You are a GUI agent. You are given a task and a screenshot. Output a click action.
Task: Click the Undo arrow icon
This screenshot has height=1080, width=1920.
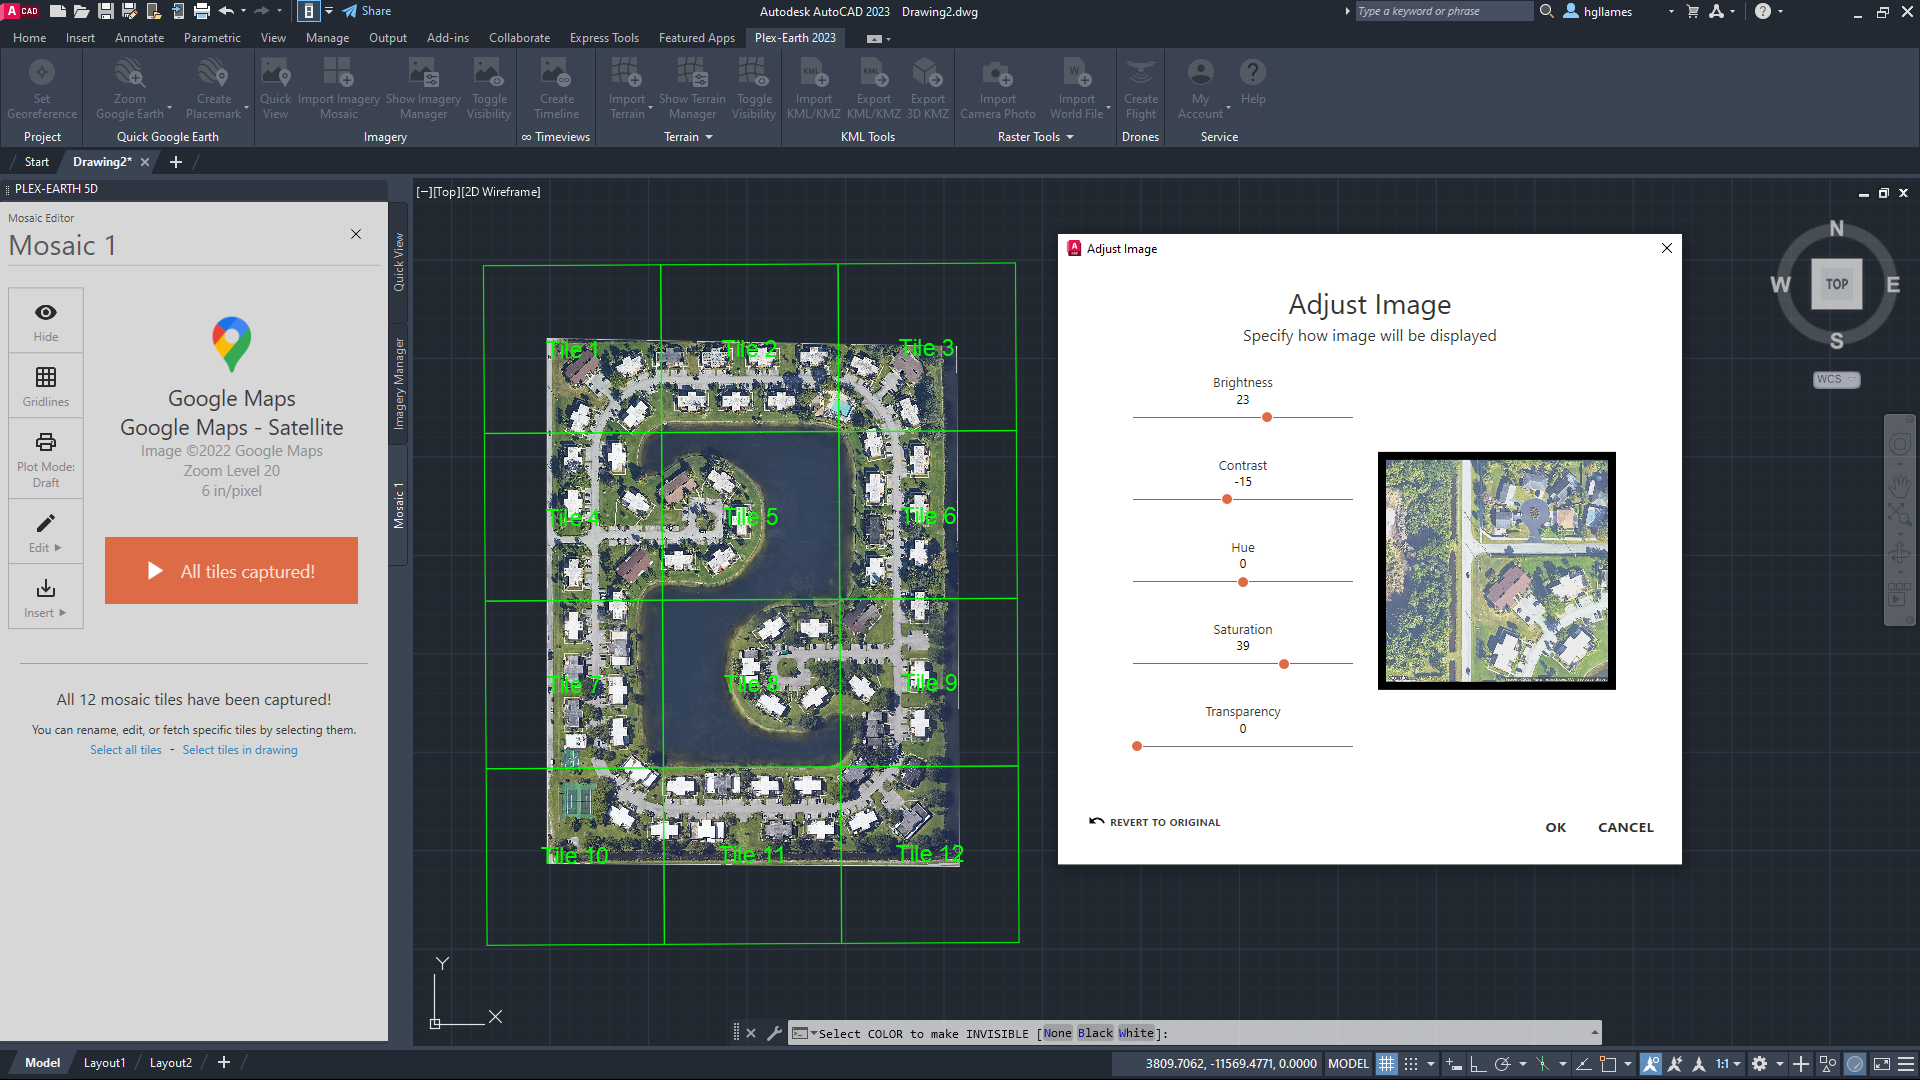(x=226, y=11)
